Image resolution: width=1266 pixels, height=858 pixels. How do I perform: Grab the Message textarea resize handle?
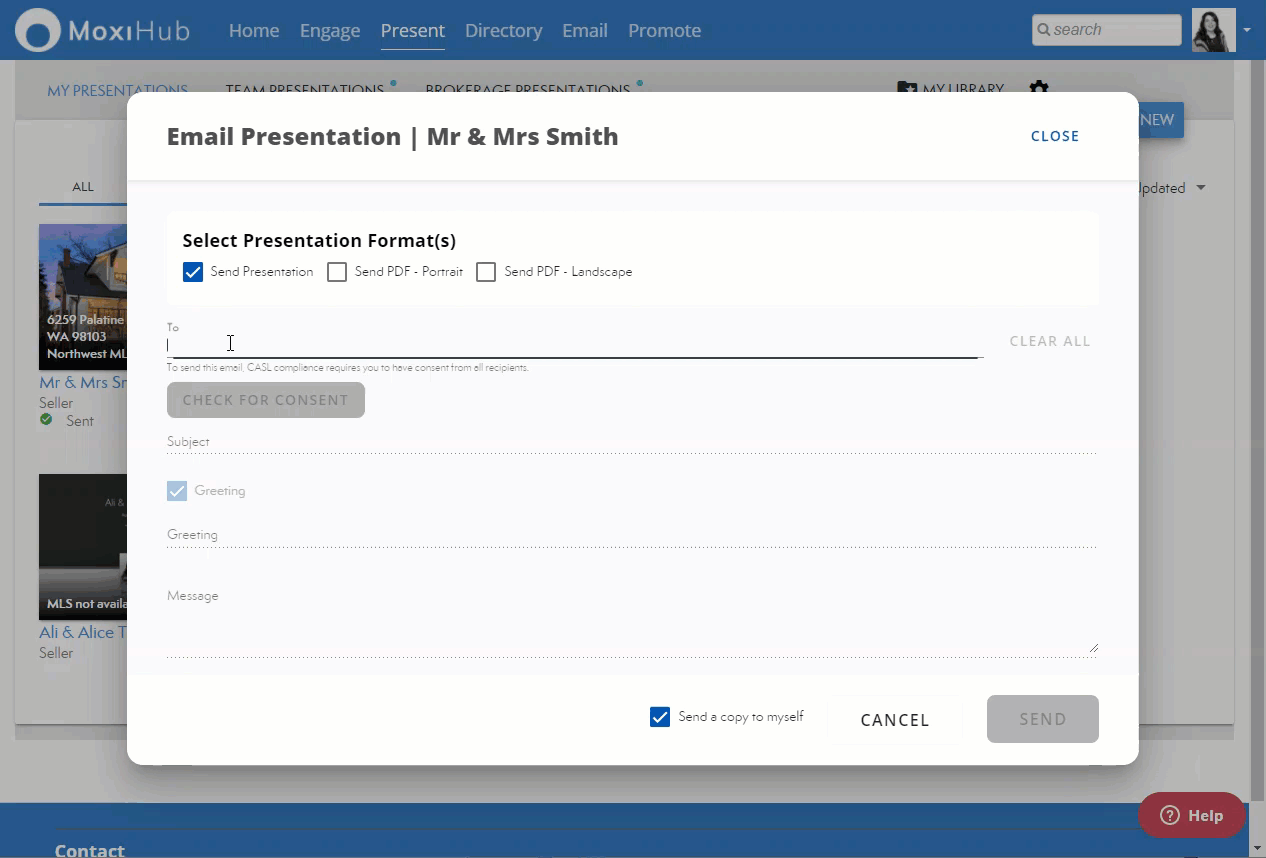point(1093,648)
